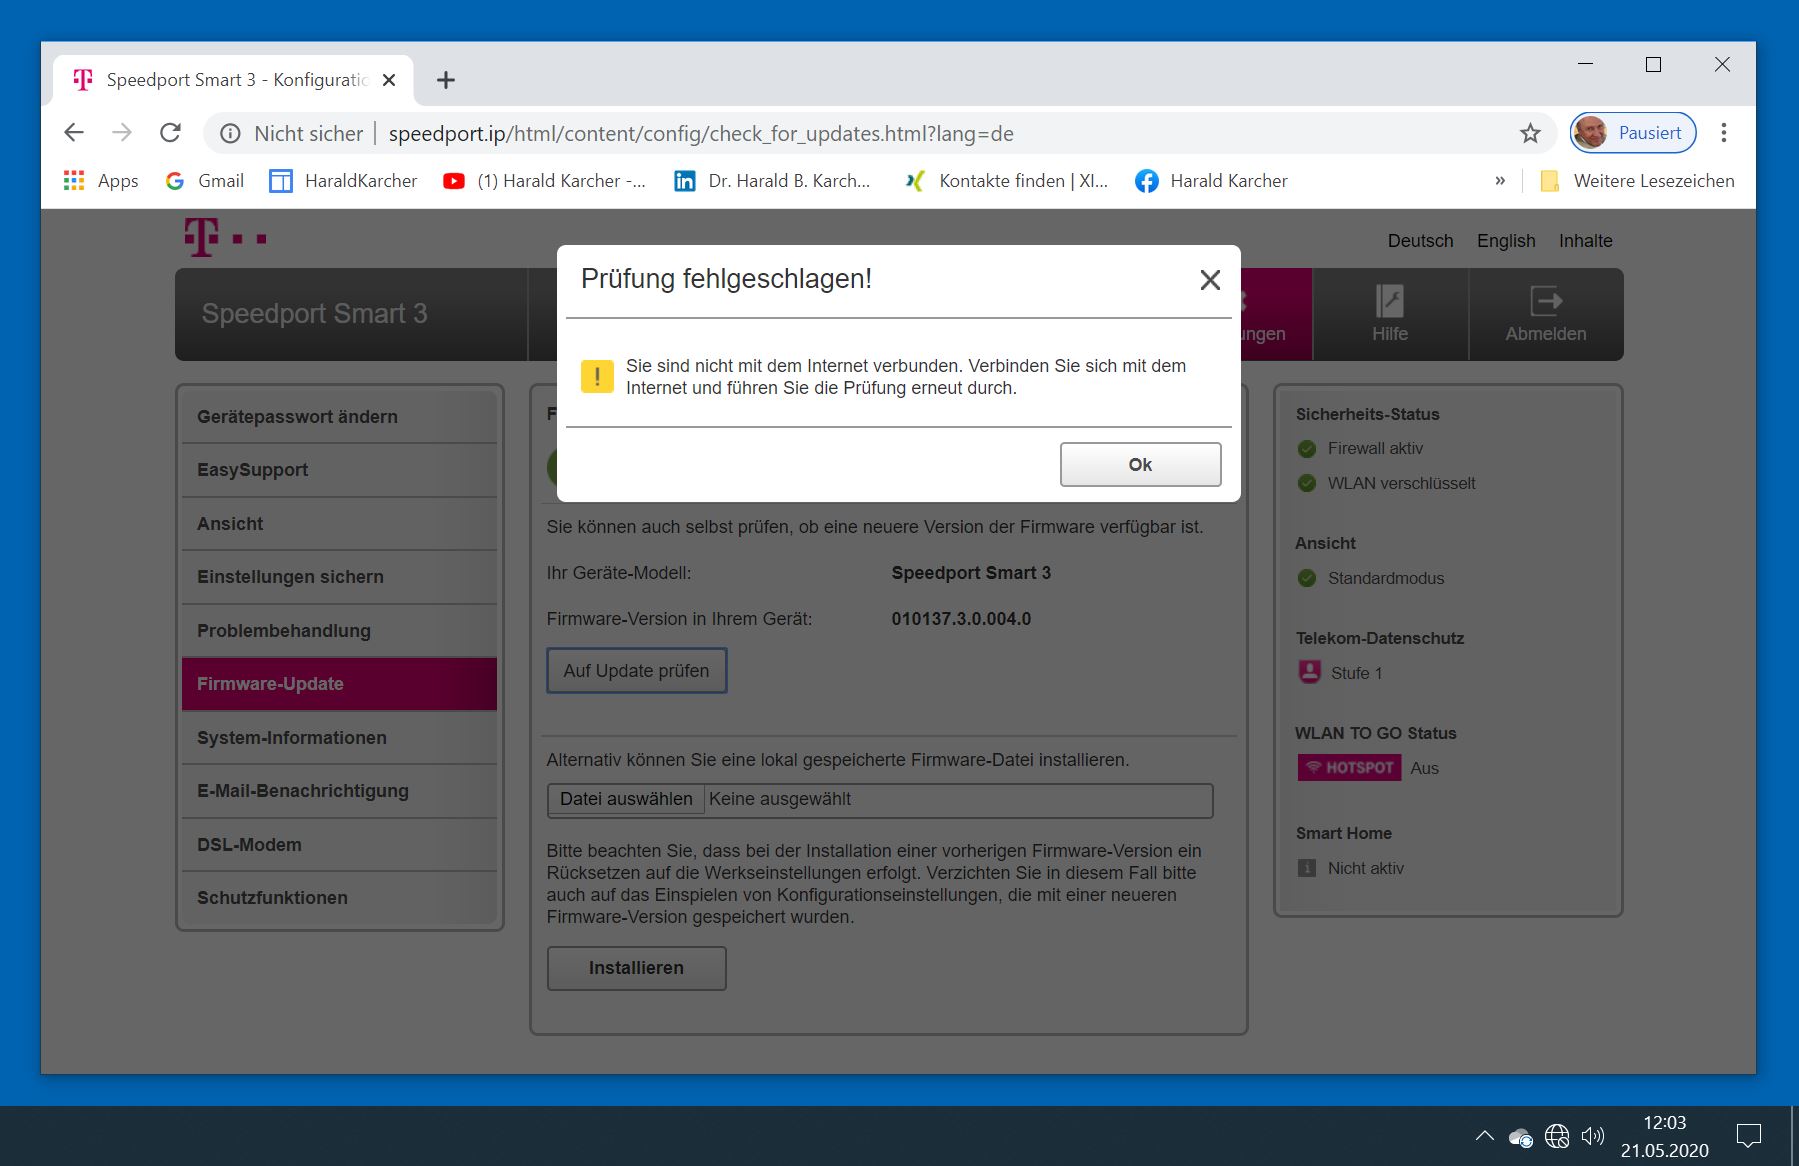Open E-Mail-Benachrichtigung
This screenshot has height=1166, width=1799.
pyautogui.click(x=339, y=791)
